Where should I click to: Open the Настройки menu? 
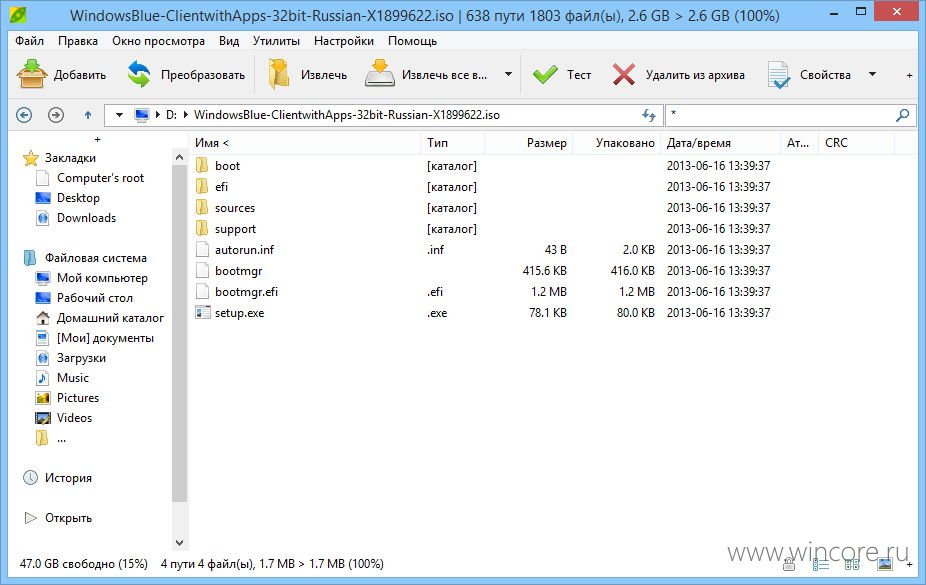coord(344,41)
